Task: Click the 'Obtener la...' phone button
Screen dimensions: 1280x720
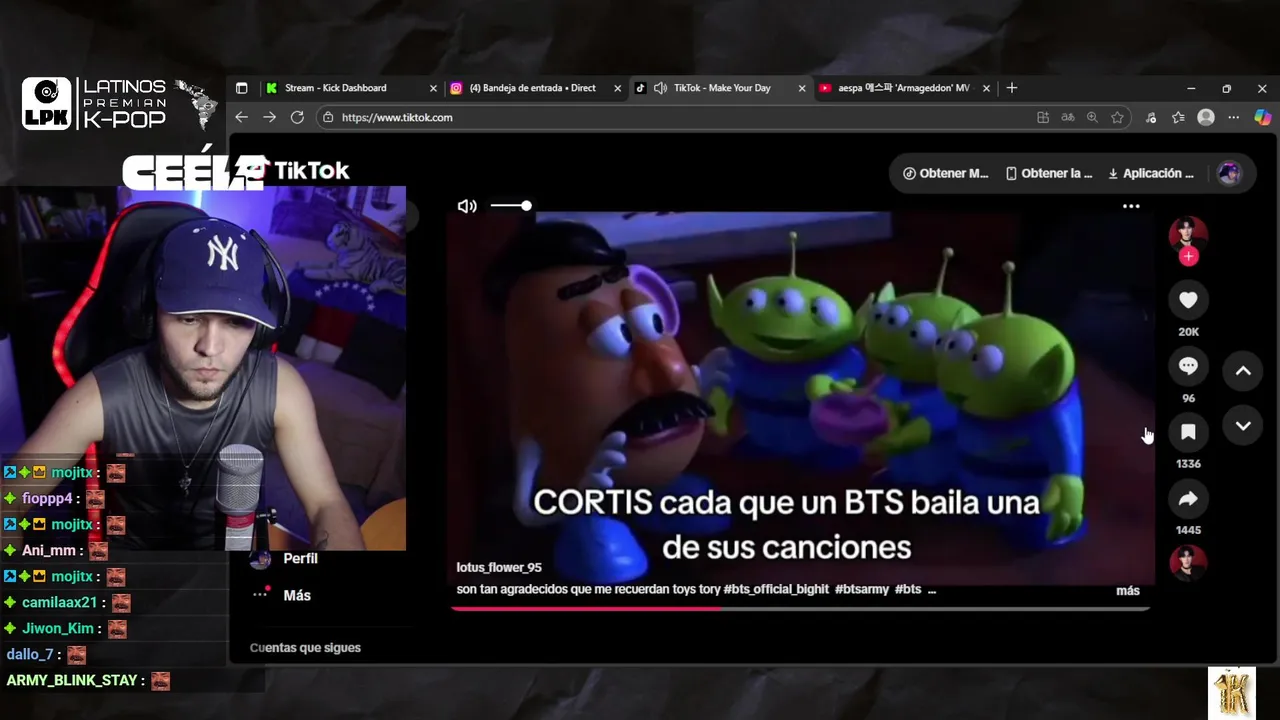Action: (1049, 173)
